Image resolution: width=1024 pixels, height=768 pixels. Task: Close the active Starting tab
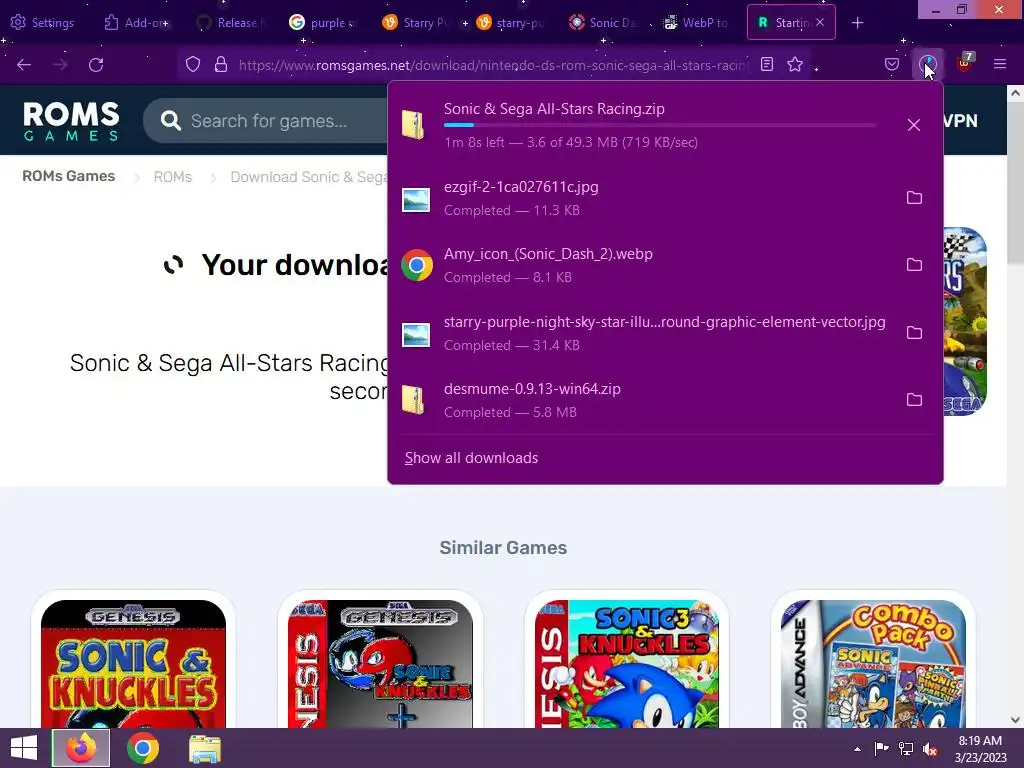[x=820, y=22]
